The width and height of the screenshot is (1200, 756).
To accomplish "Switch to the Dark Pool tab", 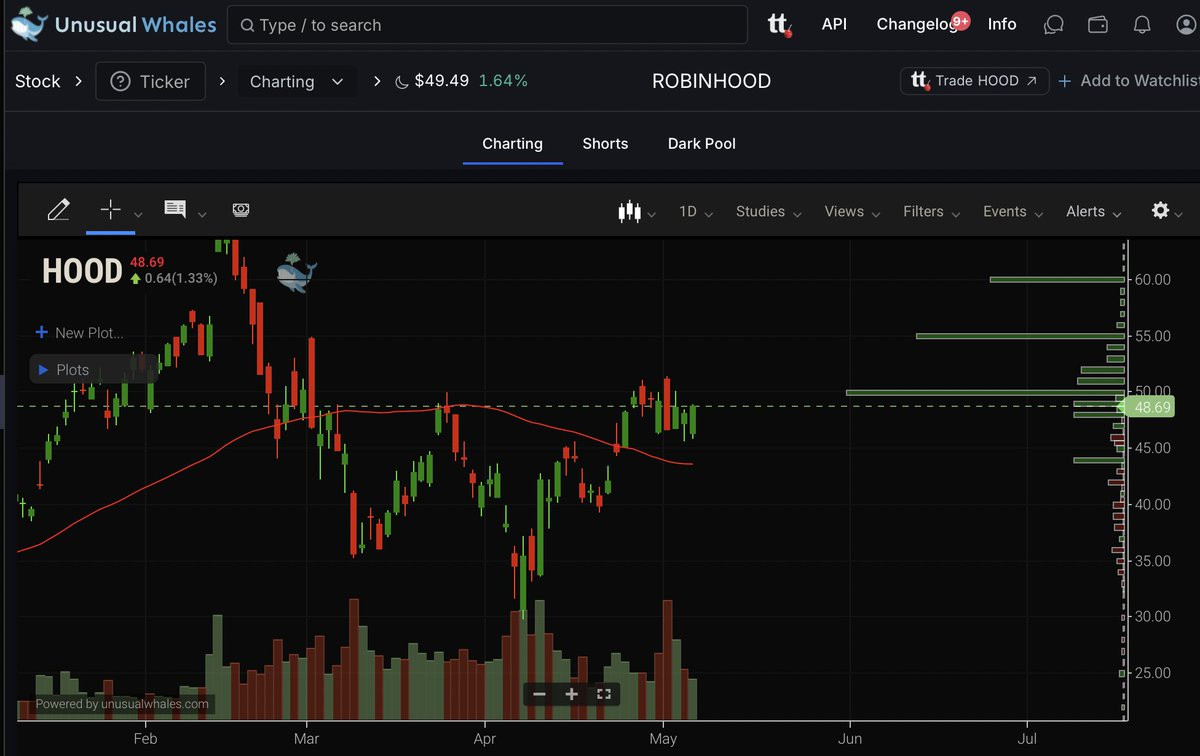I will 701,144.
